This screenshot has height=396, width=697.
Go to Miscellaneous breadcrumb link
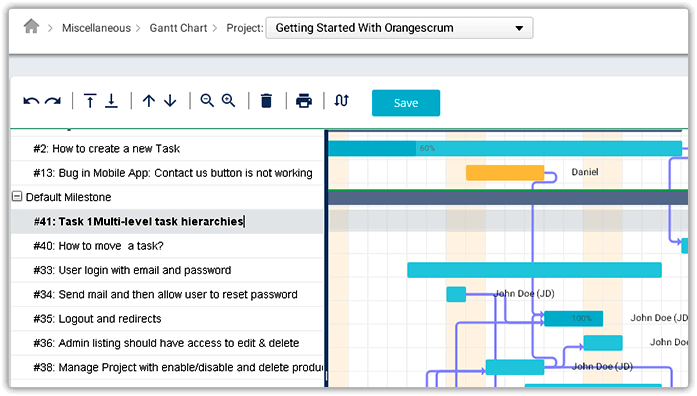point(96,28)
